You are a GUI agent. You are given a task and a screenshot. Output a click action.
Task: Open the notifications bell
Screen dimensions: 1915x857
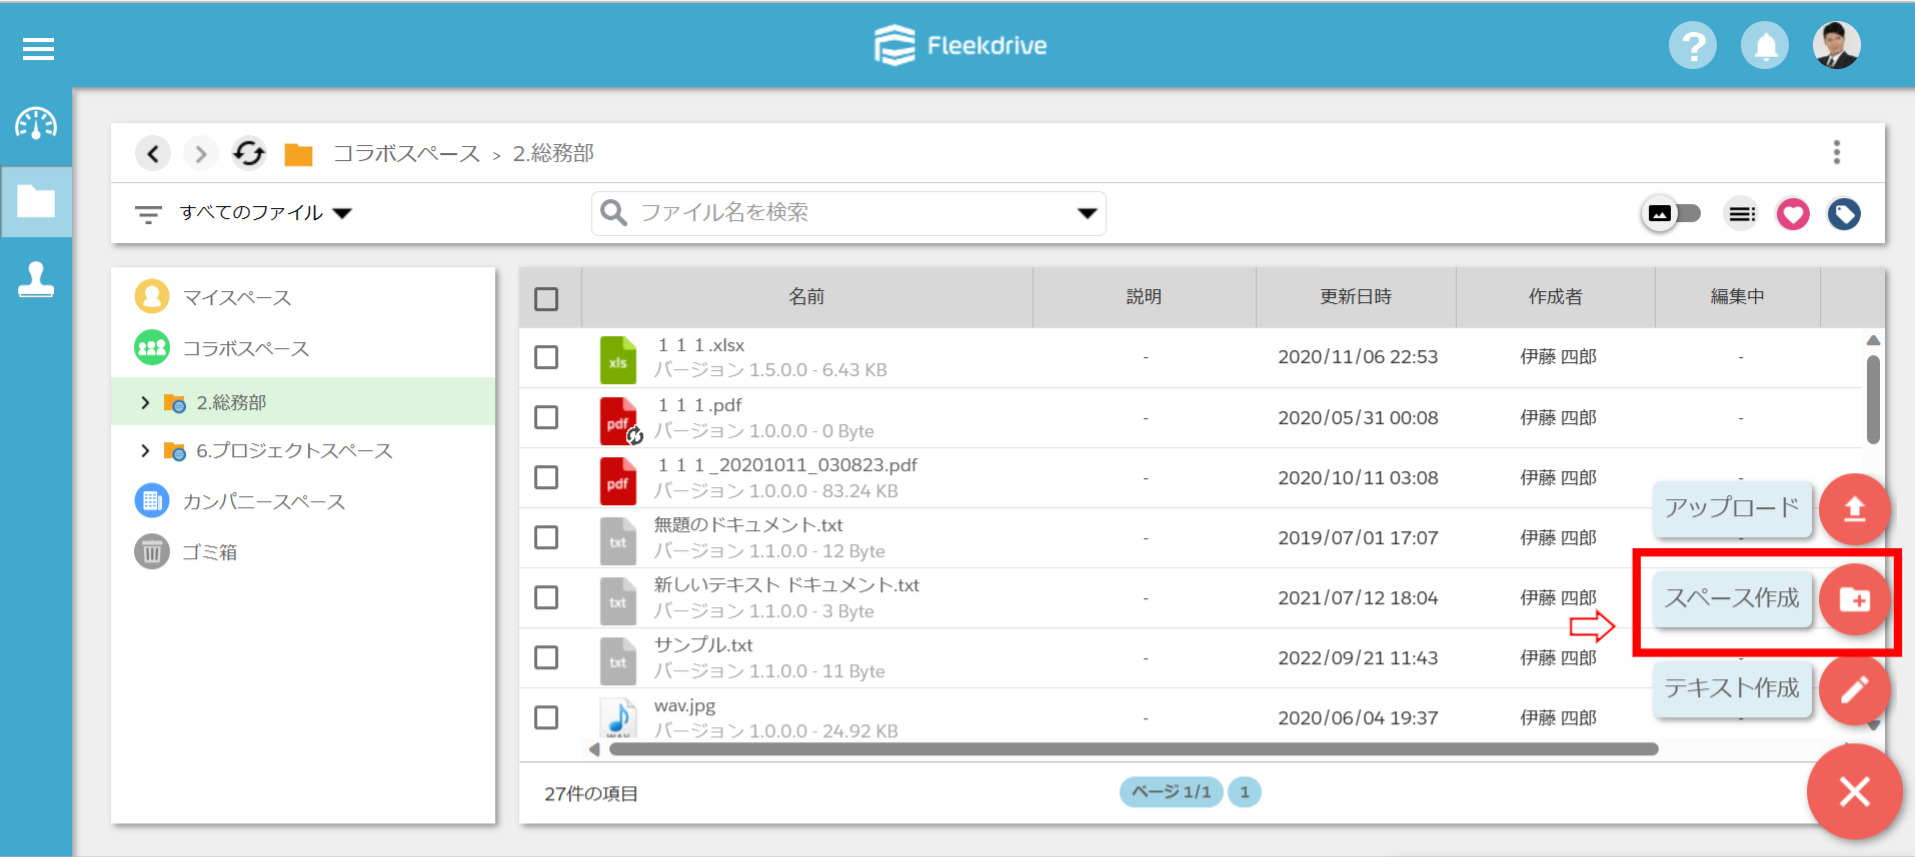(x=1765, y=46)
